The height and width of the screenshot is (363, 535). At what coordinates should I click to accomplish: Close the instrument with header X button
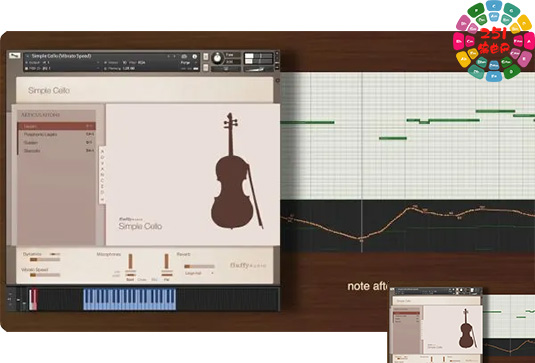[277, 53]
